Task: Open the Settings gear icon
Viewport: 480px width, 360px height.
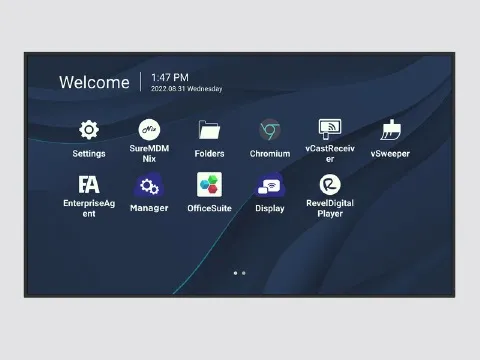Action: tap(89, 130)
